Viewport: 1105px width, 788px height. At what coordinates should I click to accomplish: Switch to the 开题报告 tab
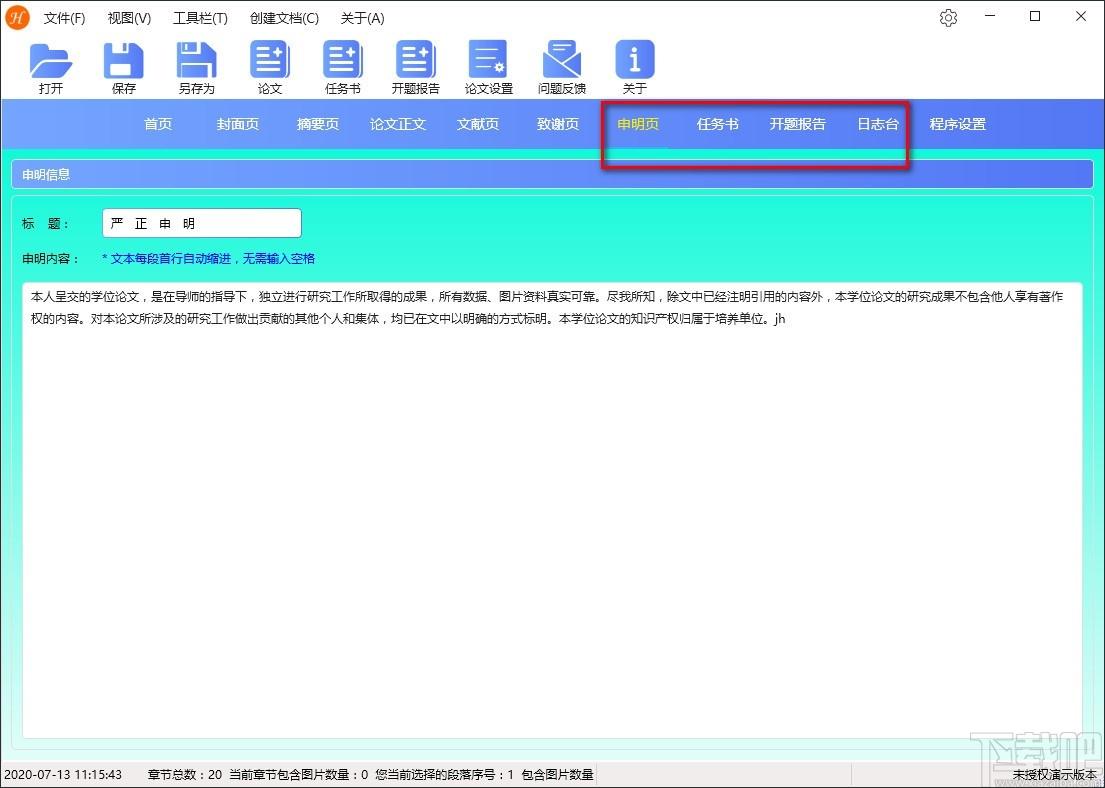[798, 124]
